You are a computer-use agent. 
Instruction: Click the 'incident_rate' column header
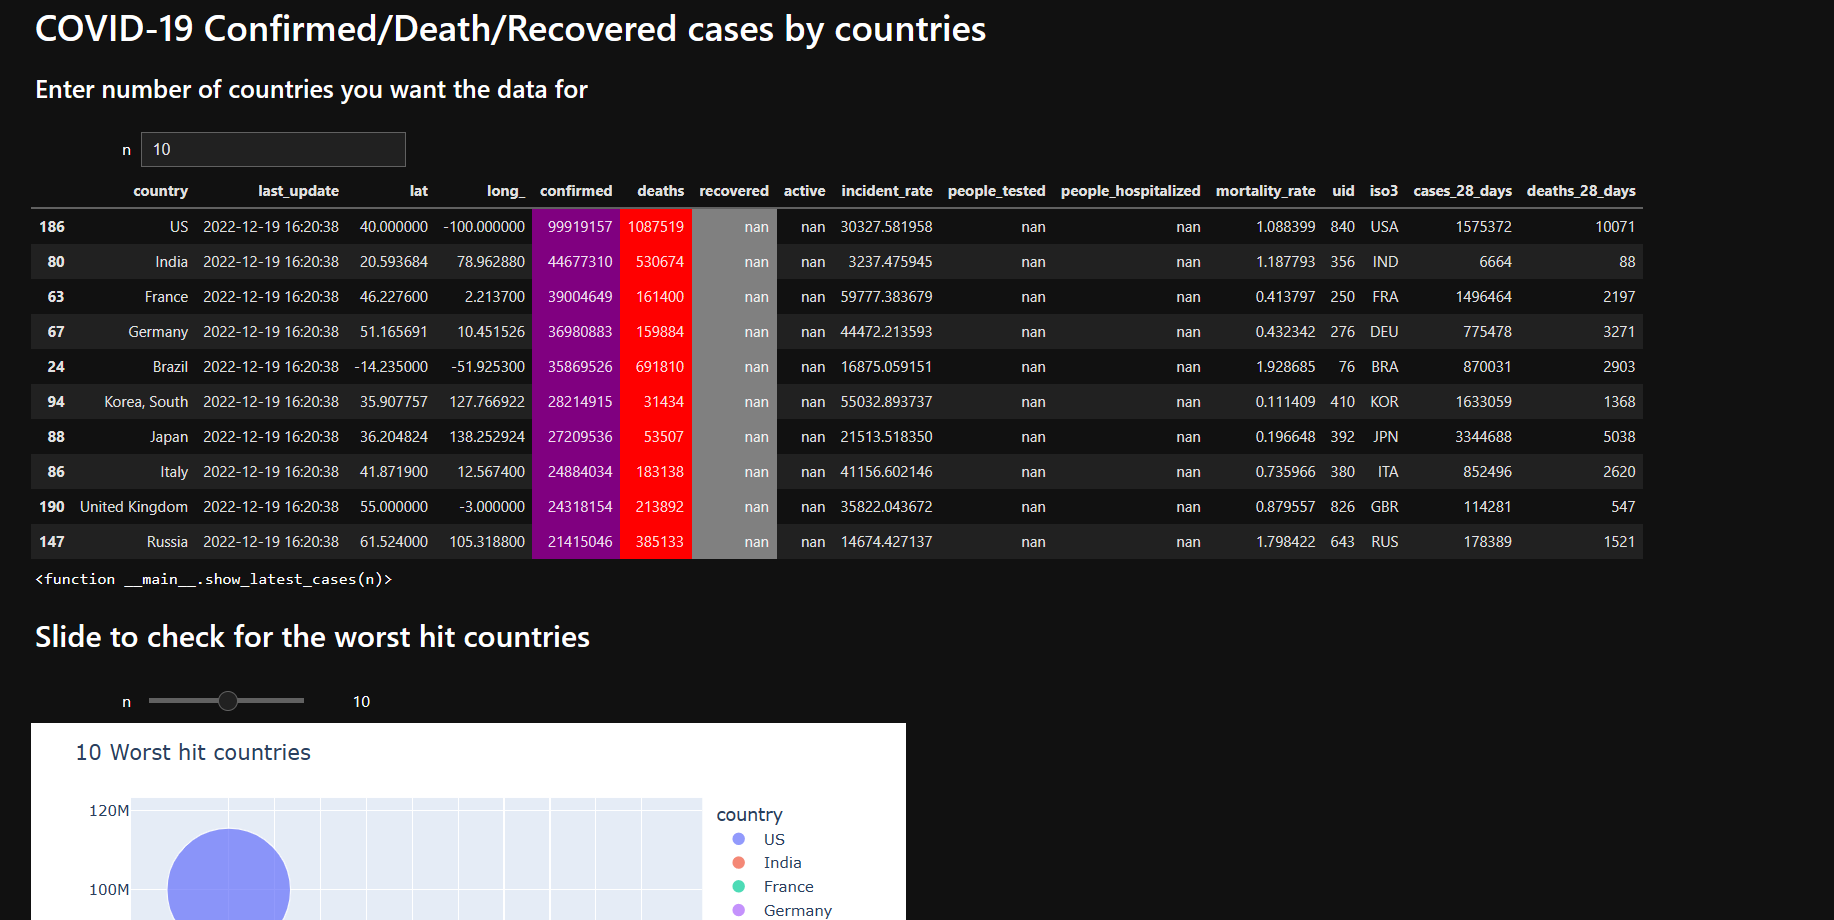(x=887, y=191)
